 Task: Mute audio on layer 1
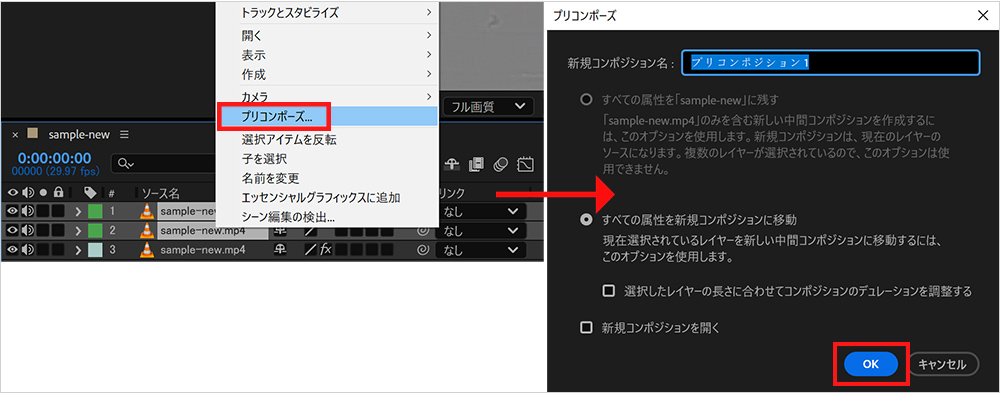click(27, 211)
